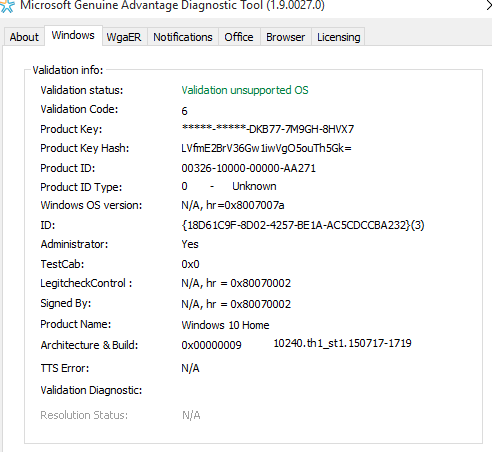
Task: Click the Validation Code value 6
Action: (184, 111)
